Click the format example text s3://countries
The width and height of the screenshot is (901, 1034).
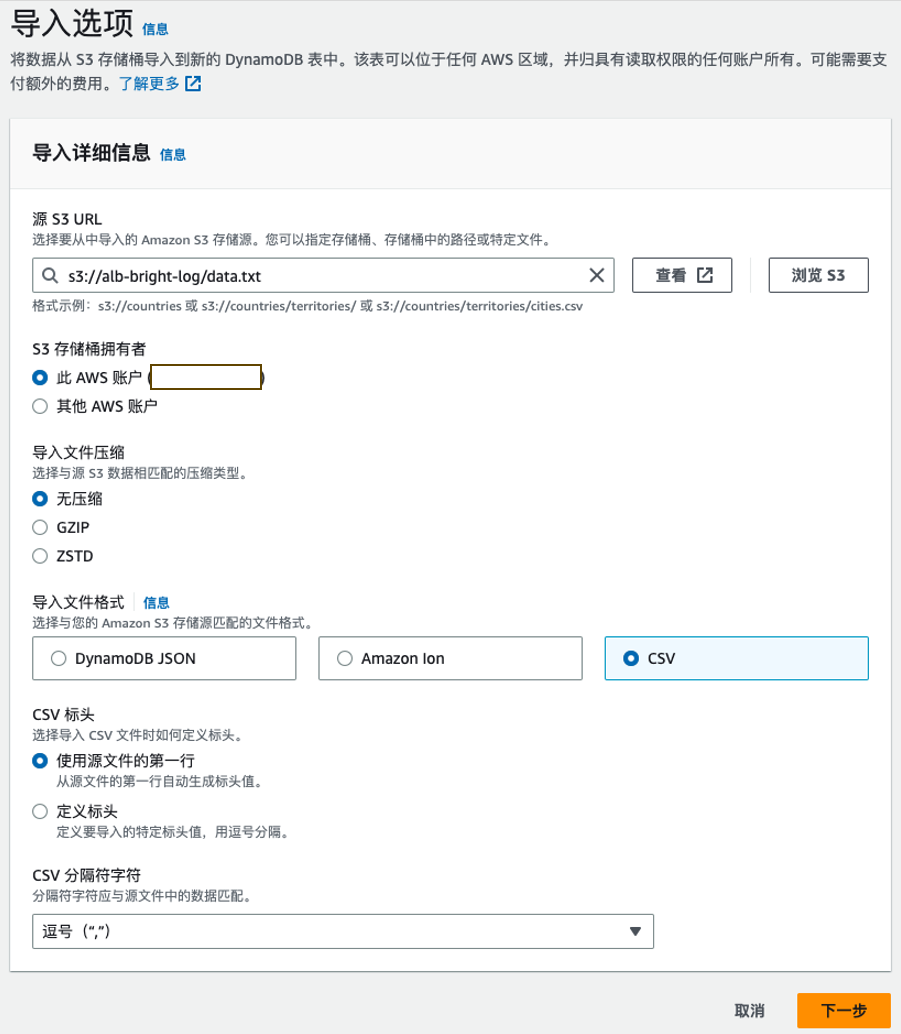pos(139,306)
